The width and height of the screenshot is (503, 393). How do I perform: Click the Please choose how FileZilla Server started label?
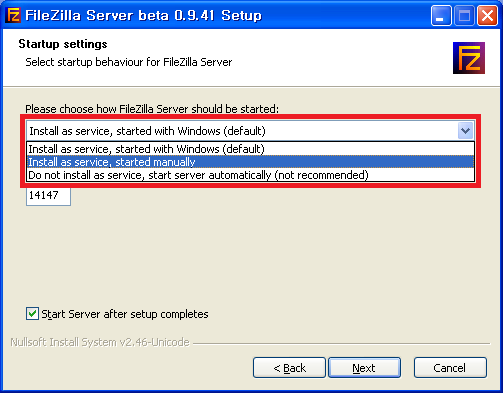click(152, 109)
